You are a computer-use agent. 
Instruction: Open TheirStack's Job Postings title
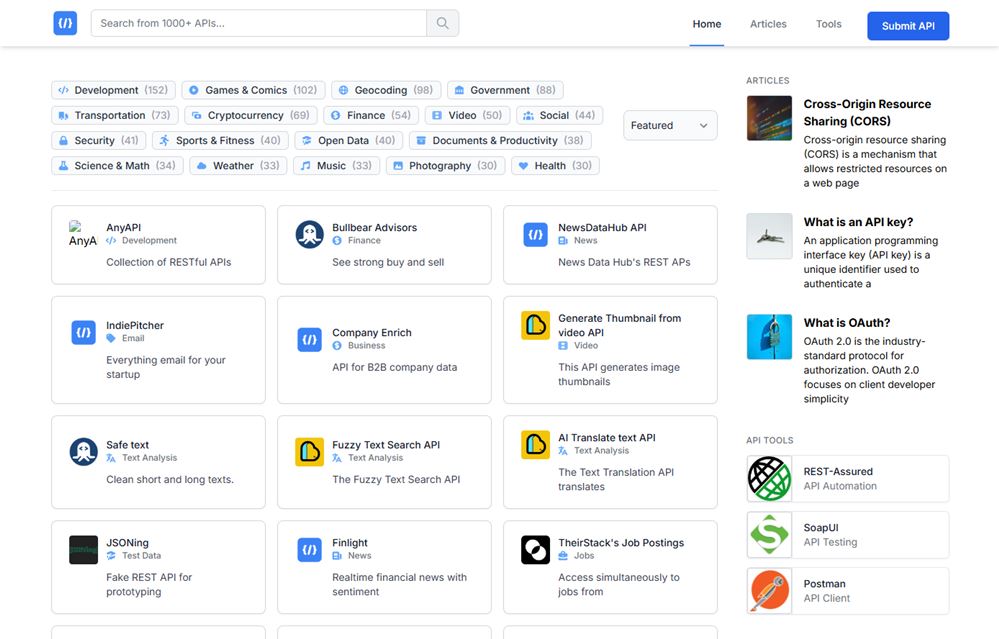point(621,543)
